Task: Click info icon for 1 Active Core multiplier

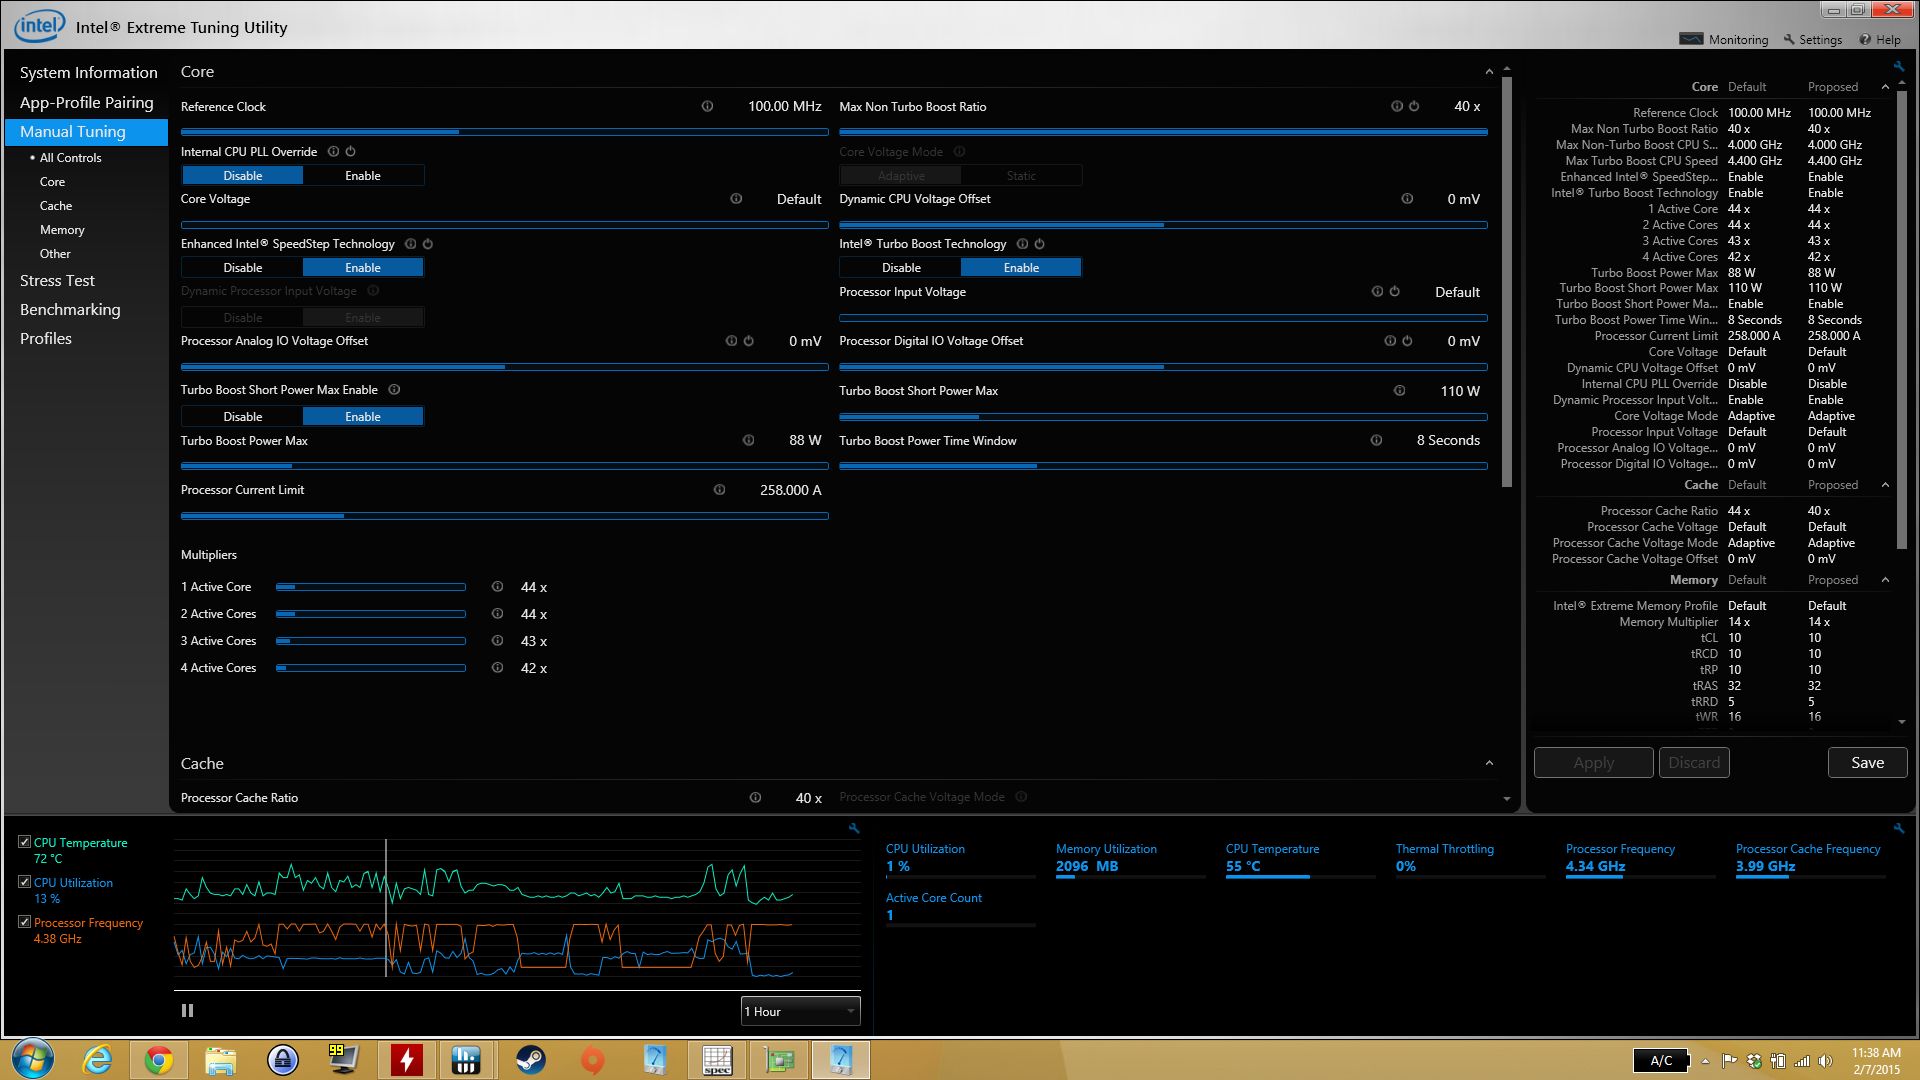Action: pyautogui.click(x=497, y=587)
